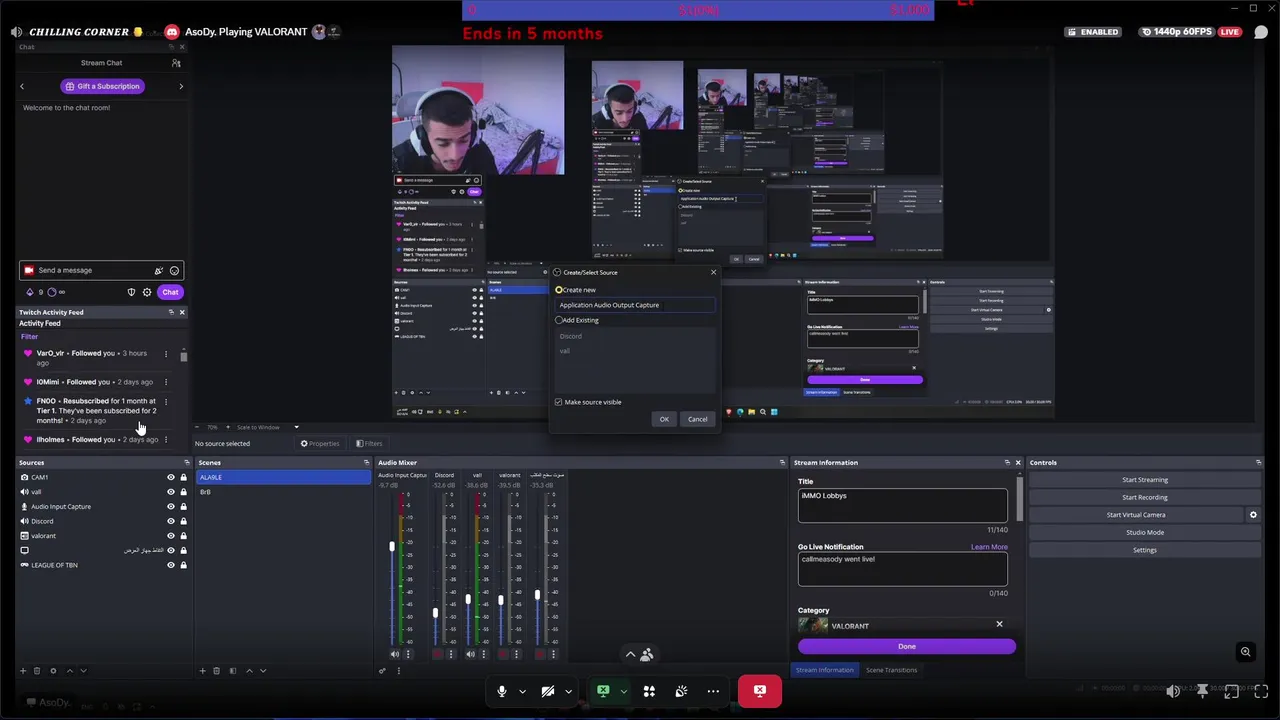The image size is (1280, 720).
Task: Enter fullscreen for Discord stream
Action: [x=1261, y=691]
